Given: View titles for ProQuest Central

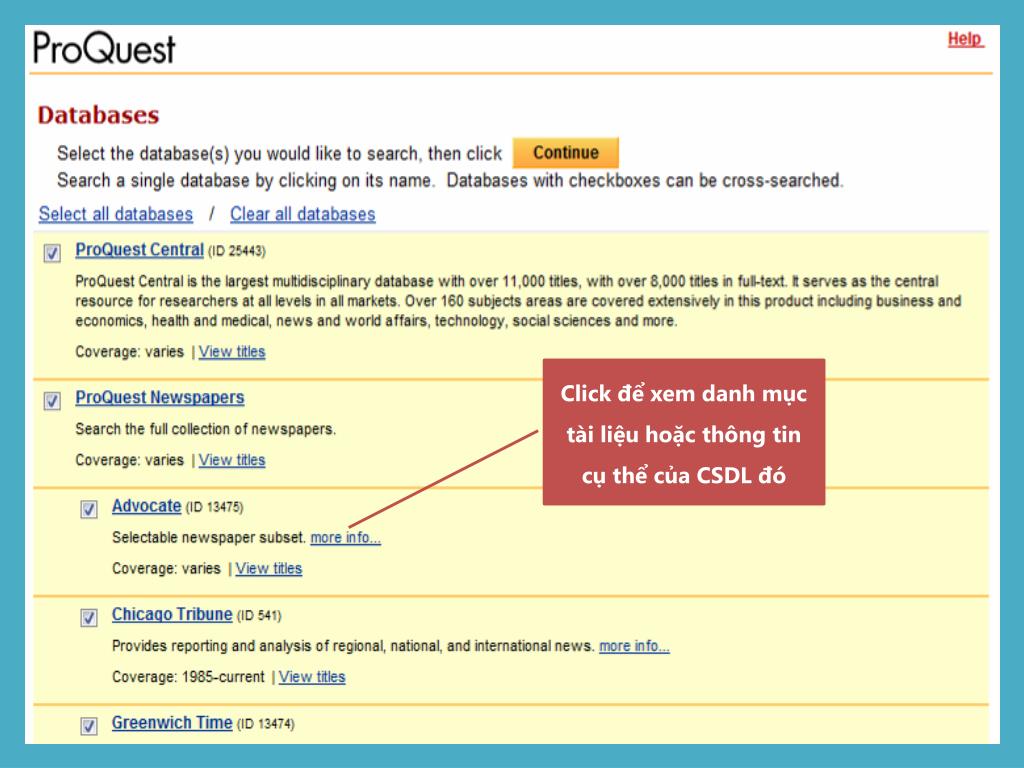Looking at the screenshot, I should 232,351.
